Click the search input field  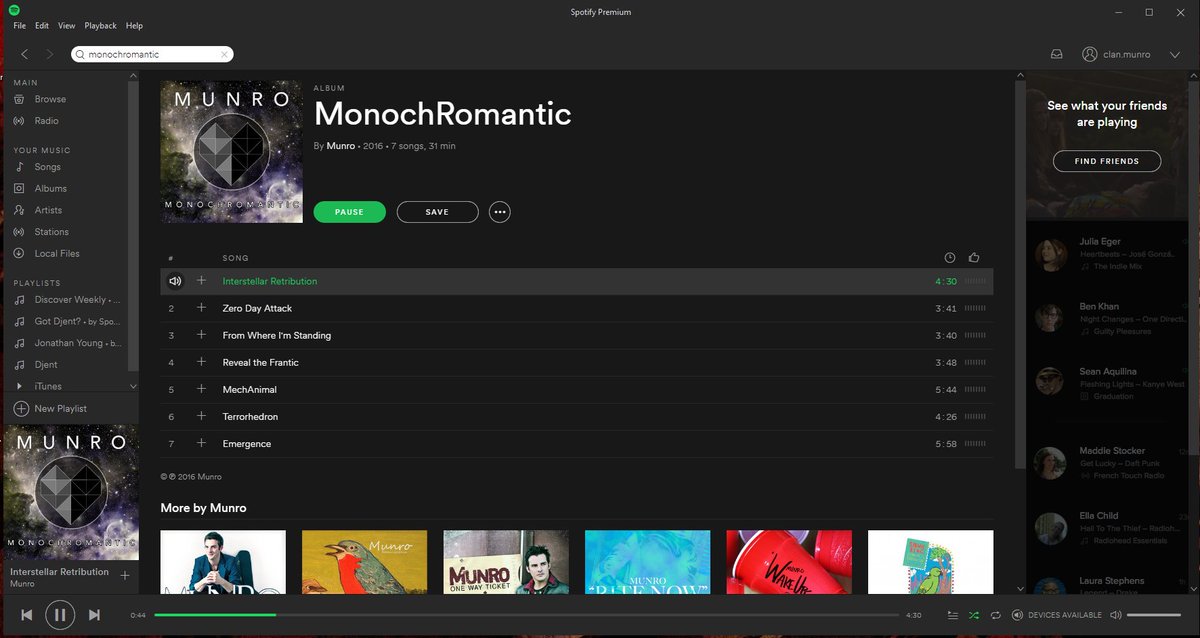coord(152,54)
